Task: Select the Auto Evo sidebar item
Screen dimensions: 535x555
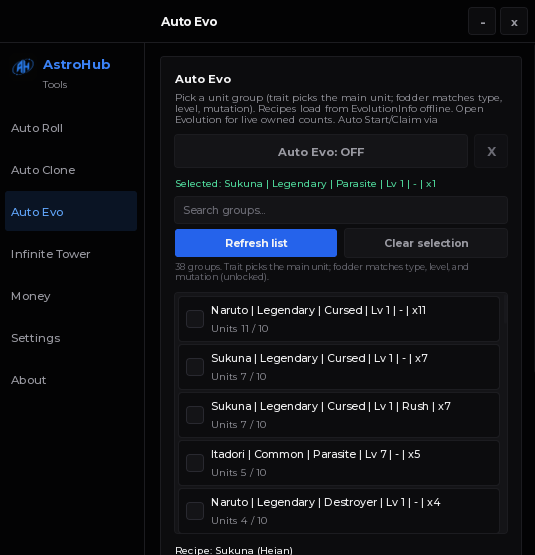Action: pos(71,211)
